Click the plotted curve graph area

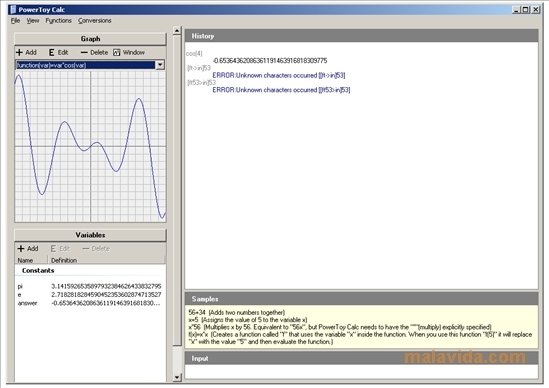pyautogui.click(x=90, y=146)
